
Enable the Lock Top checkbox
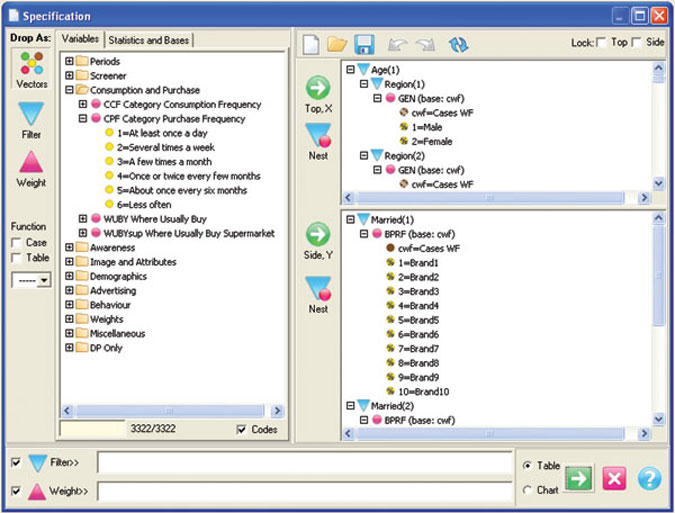tap(601, 43)
